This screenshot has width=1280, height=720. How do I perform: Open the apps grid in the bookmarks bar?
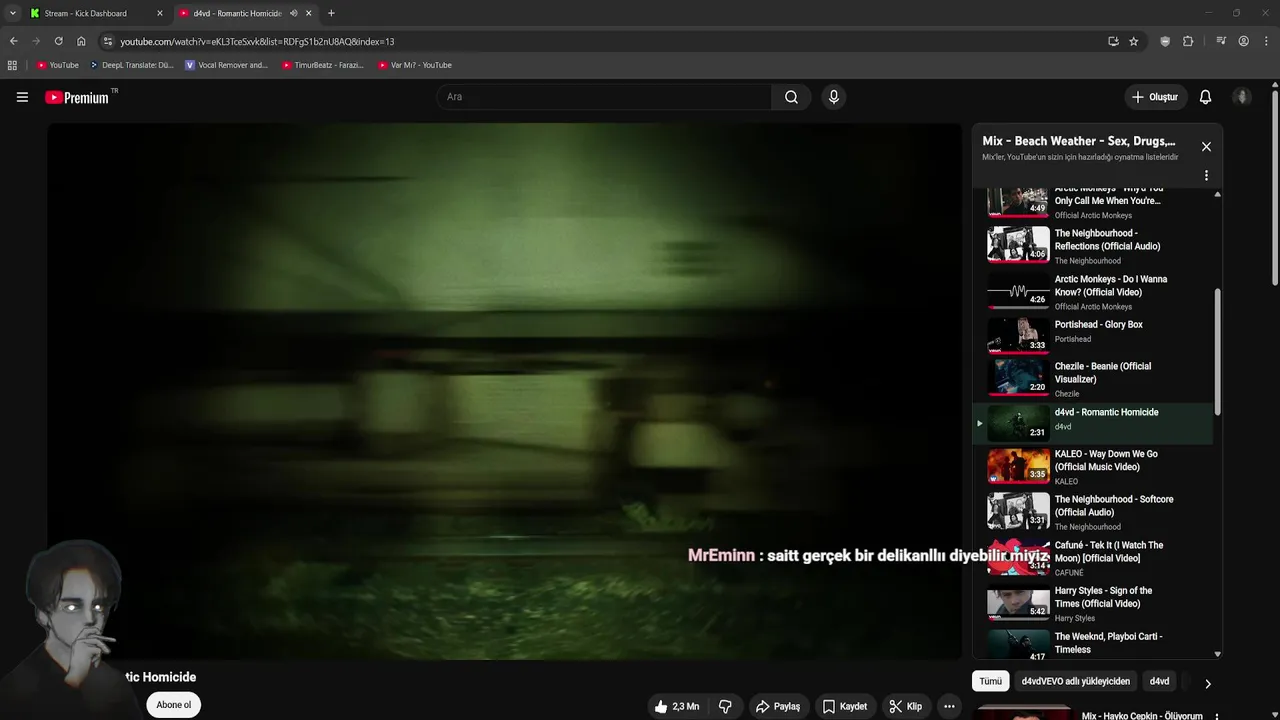pos(12,65)
